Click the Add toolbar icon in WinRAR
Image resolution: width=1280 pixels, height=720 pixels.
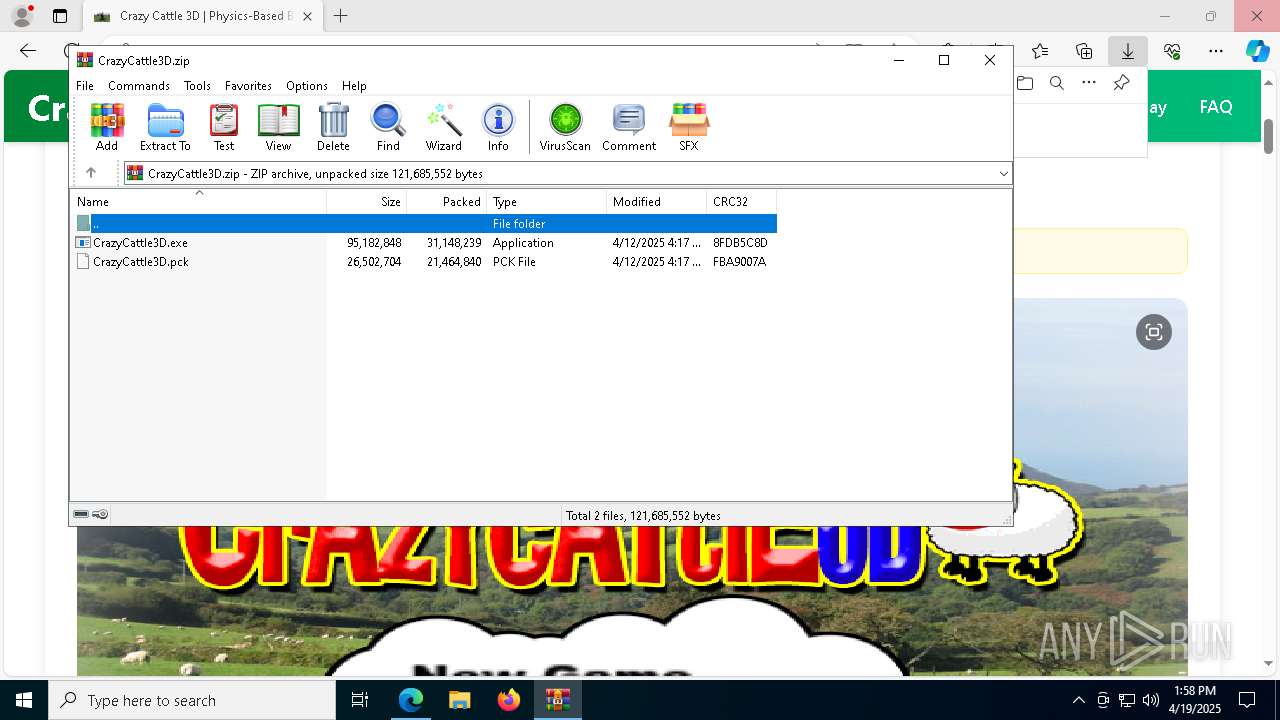pyautogui.click(x=107, y=127)
